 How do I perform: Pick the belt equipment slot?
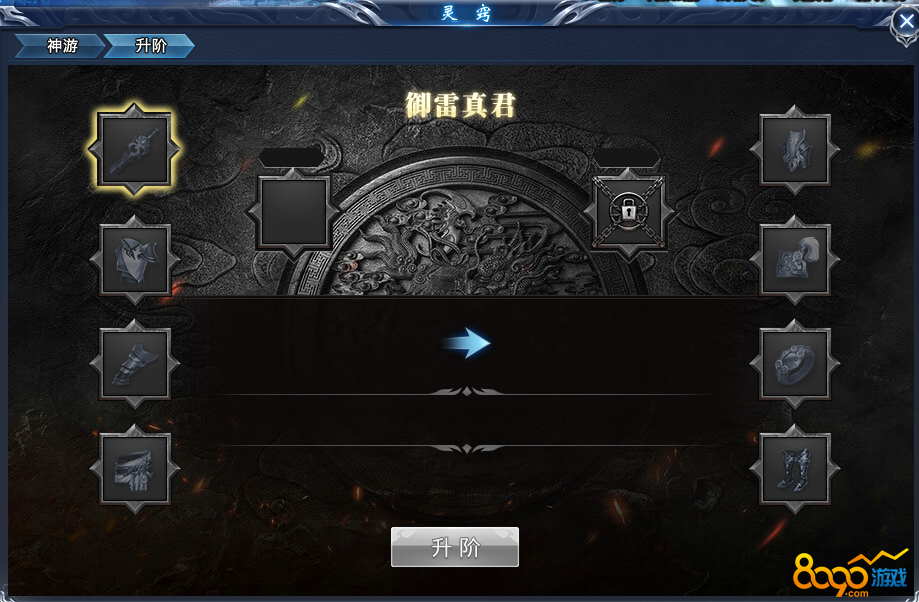click(x=134, y=468)
